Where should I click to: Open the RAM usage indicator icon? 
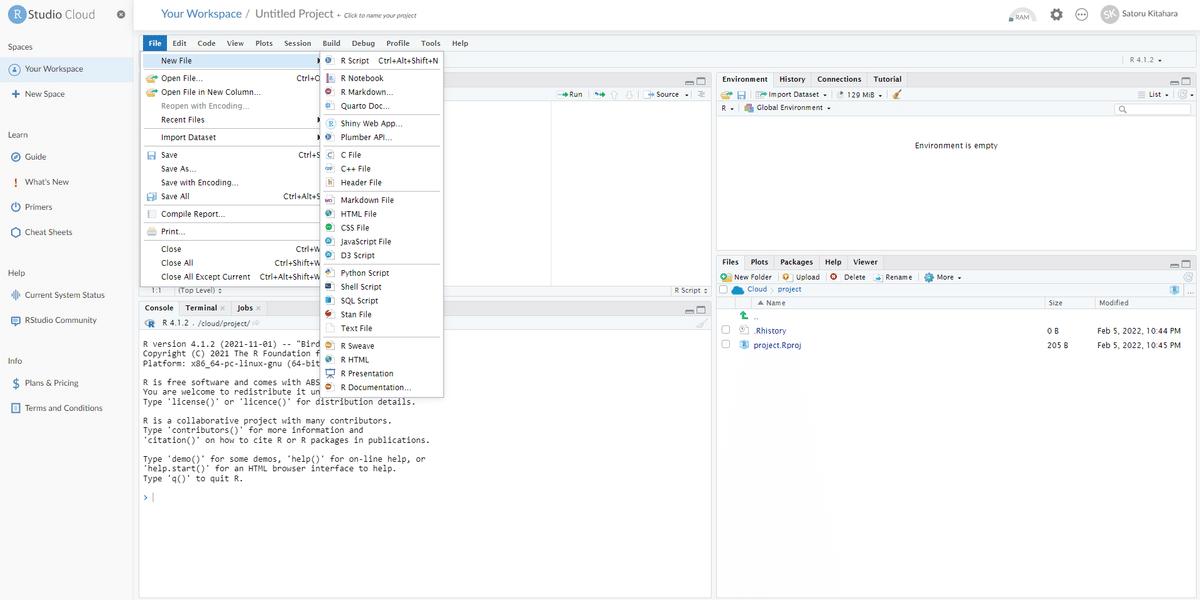(x=1022, y=15)
